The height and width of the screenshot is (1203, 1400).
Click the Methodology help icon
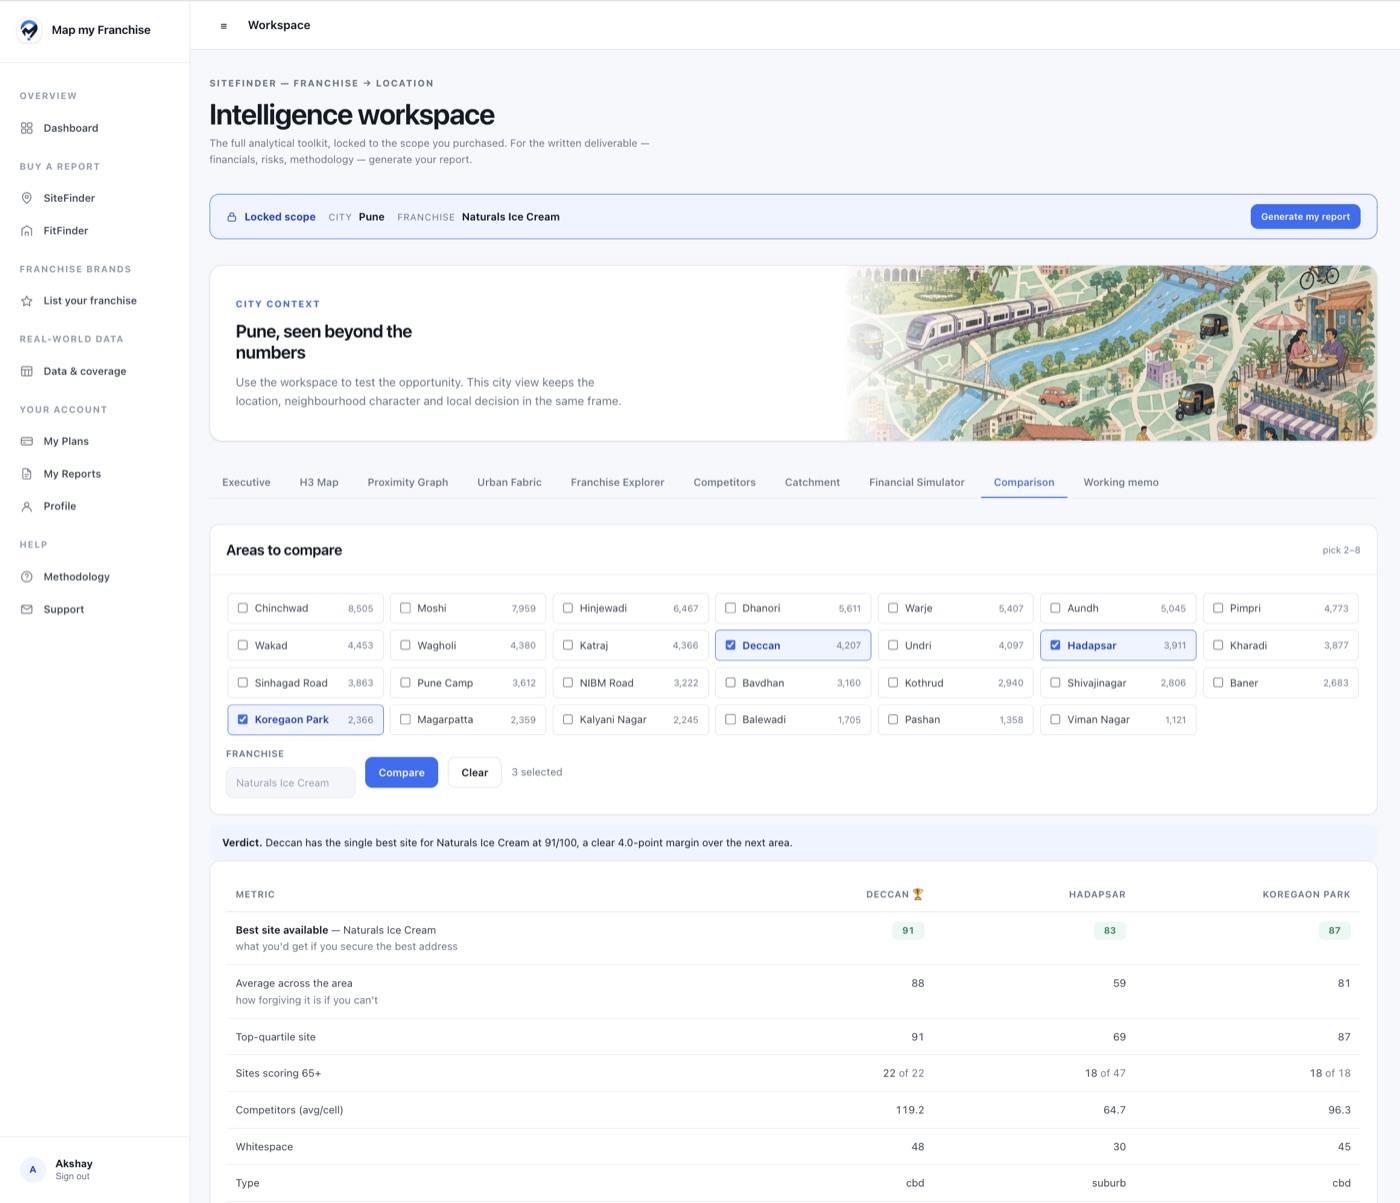pos(27,577)
